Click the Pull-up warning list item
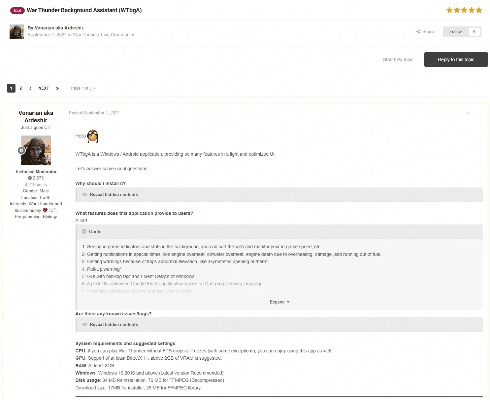 click(x=104, y=269)
